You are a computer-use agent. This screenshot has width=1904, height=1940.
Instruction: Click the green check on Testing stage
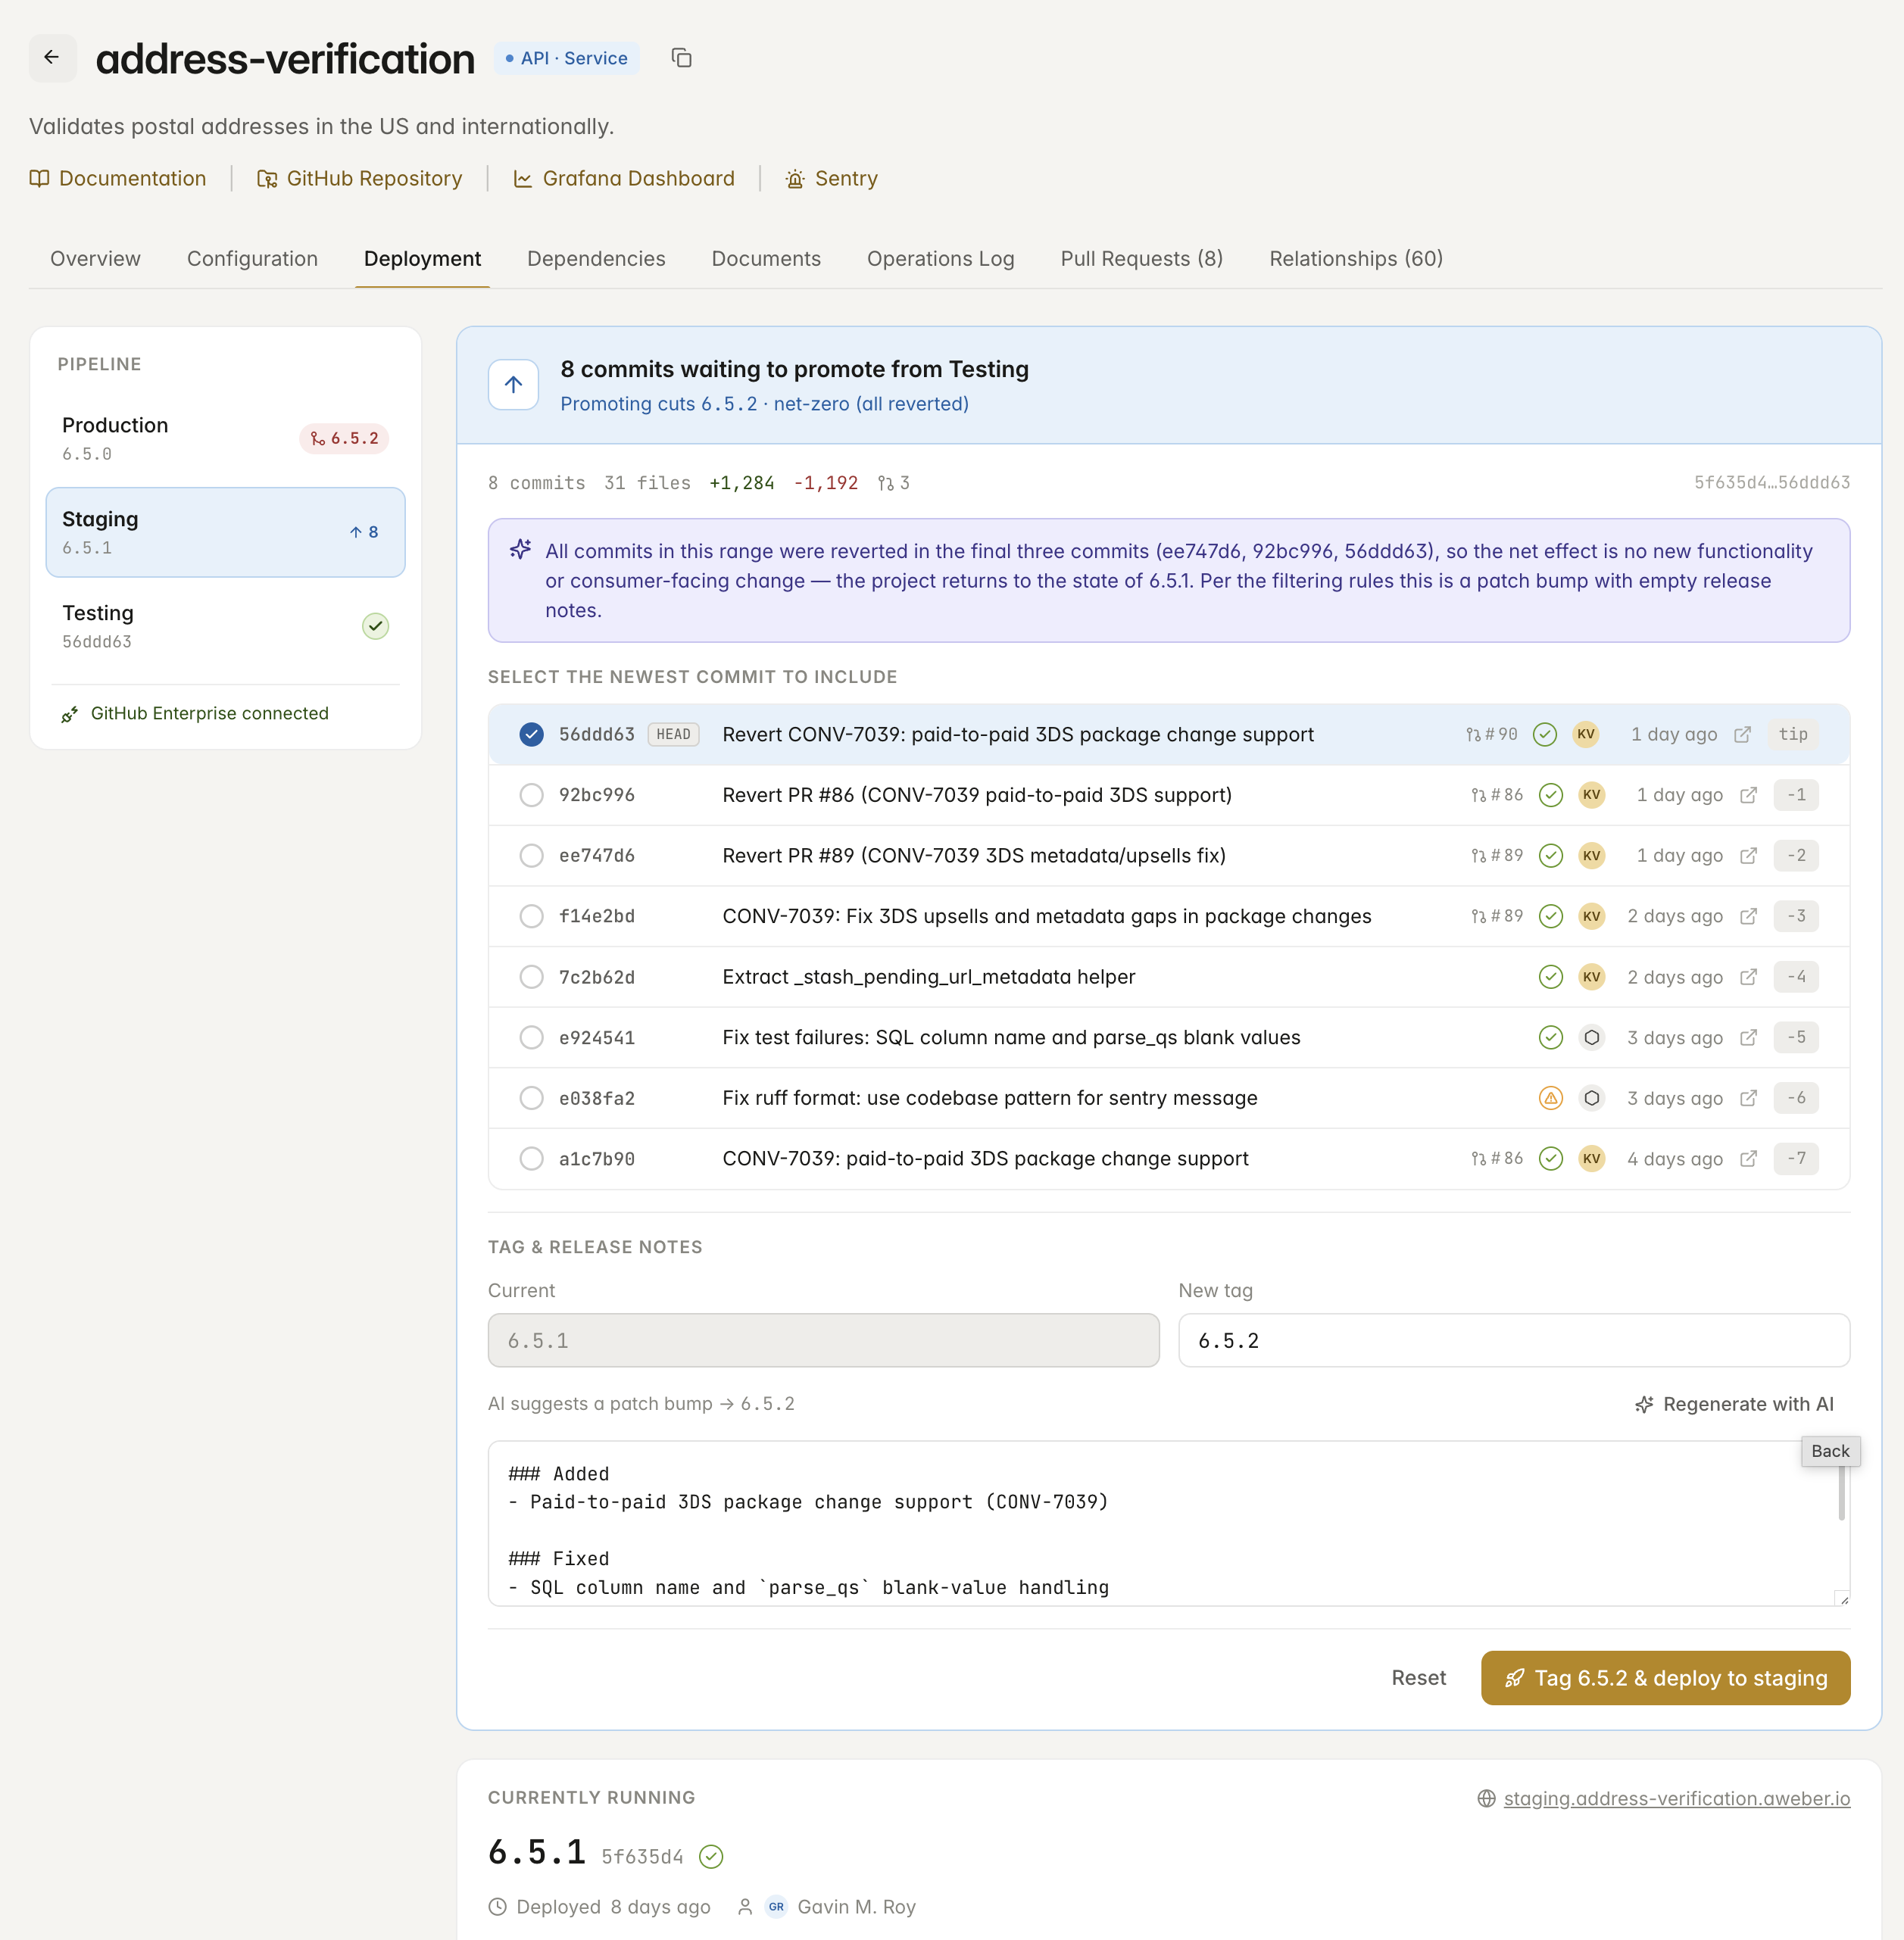pyautogui.click(x=375, y=626)
